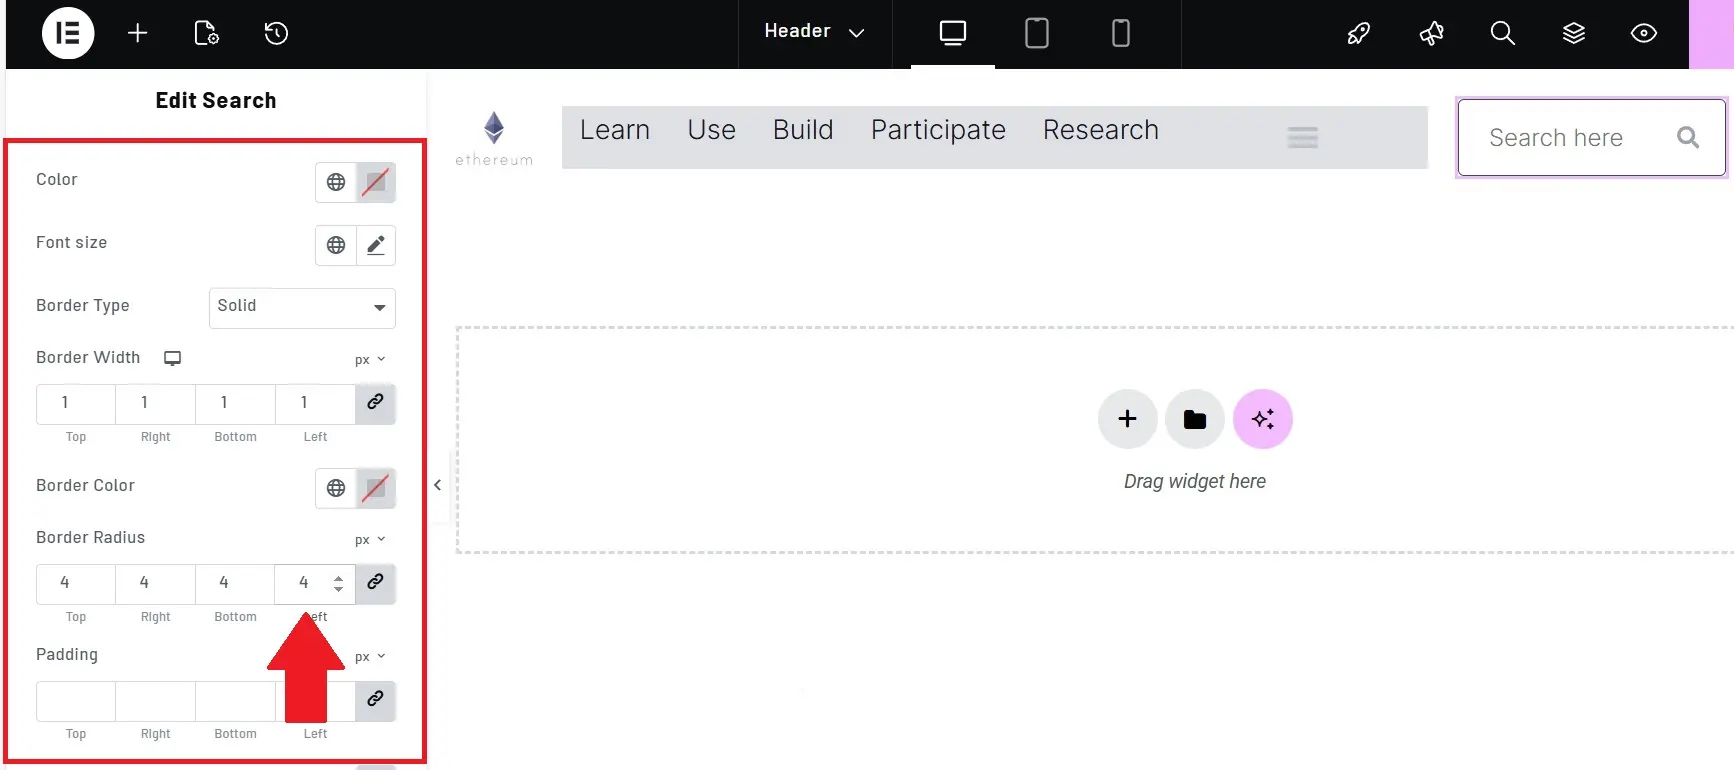This screenshot has height=770, width=1734.
Task: Click the eye preview changes icon
Action: pos(1644,33)
